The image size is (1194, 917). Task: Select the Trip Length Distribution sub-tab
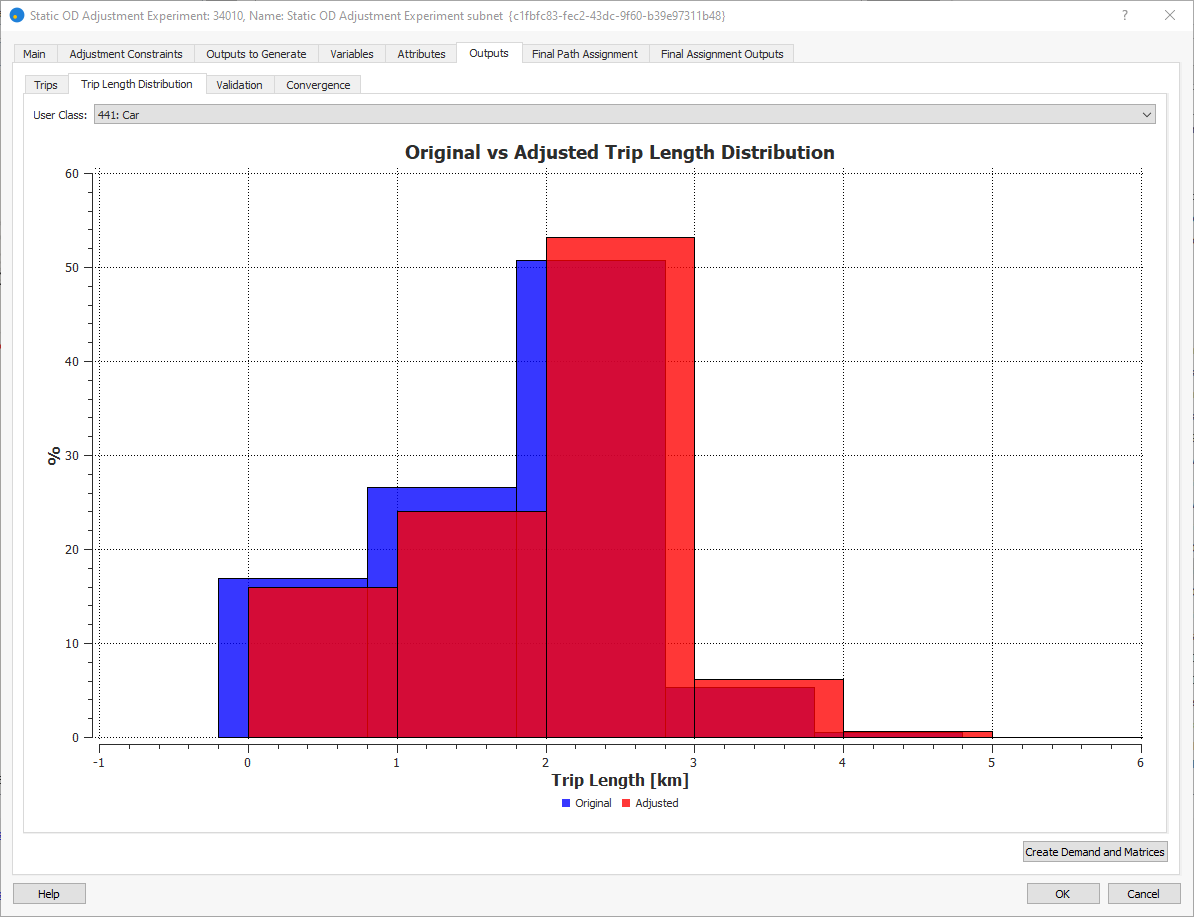(x=137, y=84)
